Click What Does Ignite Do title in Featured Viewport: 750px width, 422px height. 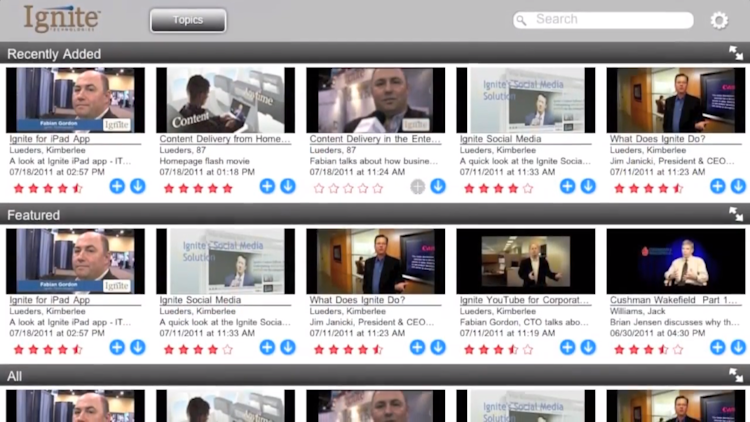click(357, 300)
